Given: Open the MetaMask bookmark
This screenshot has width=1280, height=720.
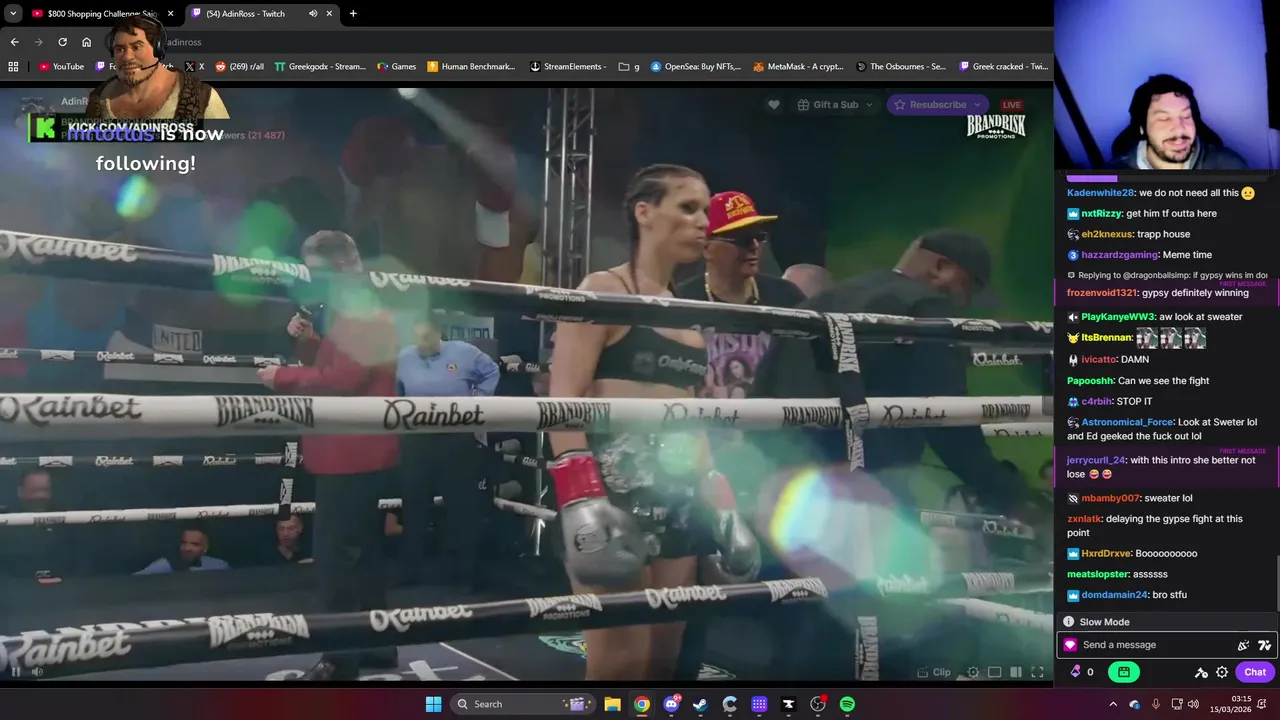Looking at the screenshot, I should 799,66.
